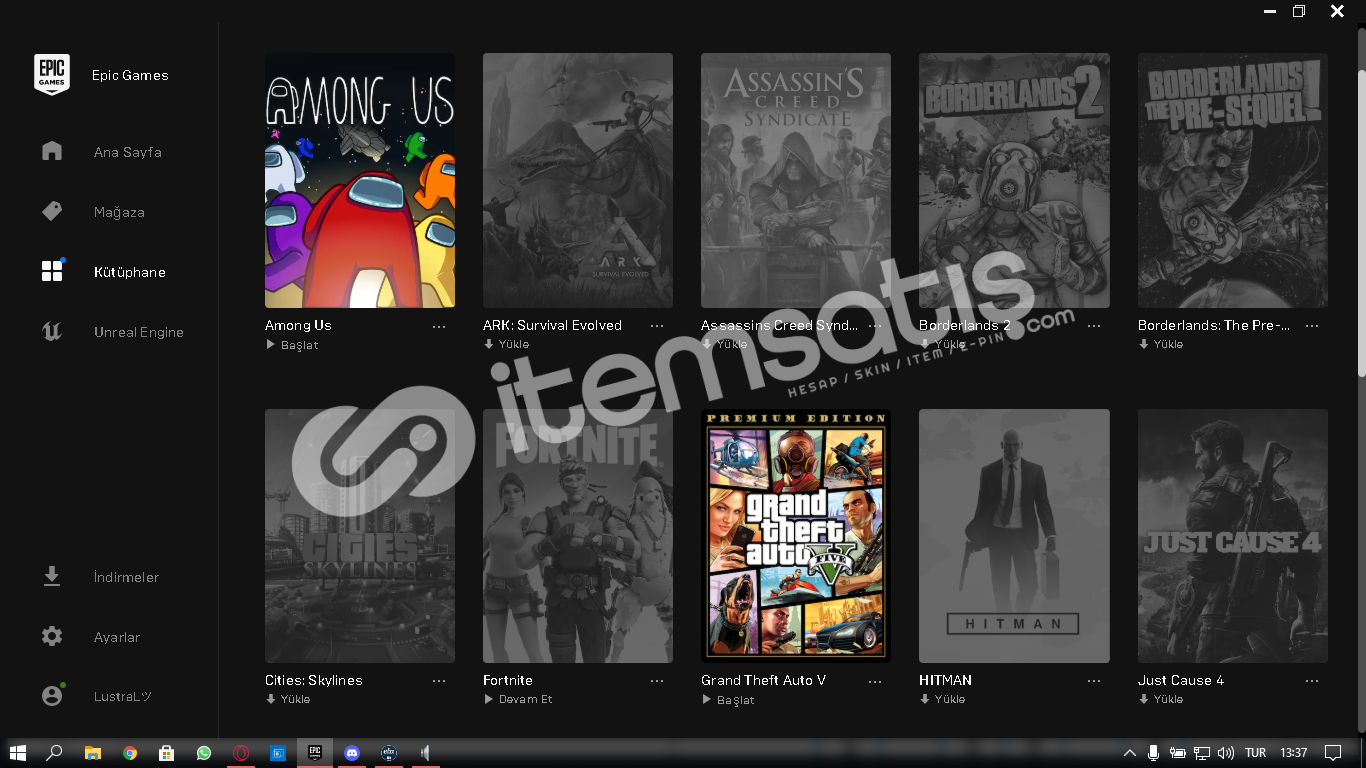Screen dimensions: 1366x768
Task: Install ARK: Survival Evolved with Yükle
Action: (506, 344)
